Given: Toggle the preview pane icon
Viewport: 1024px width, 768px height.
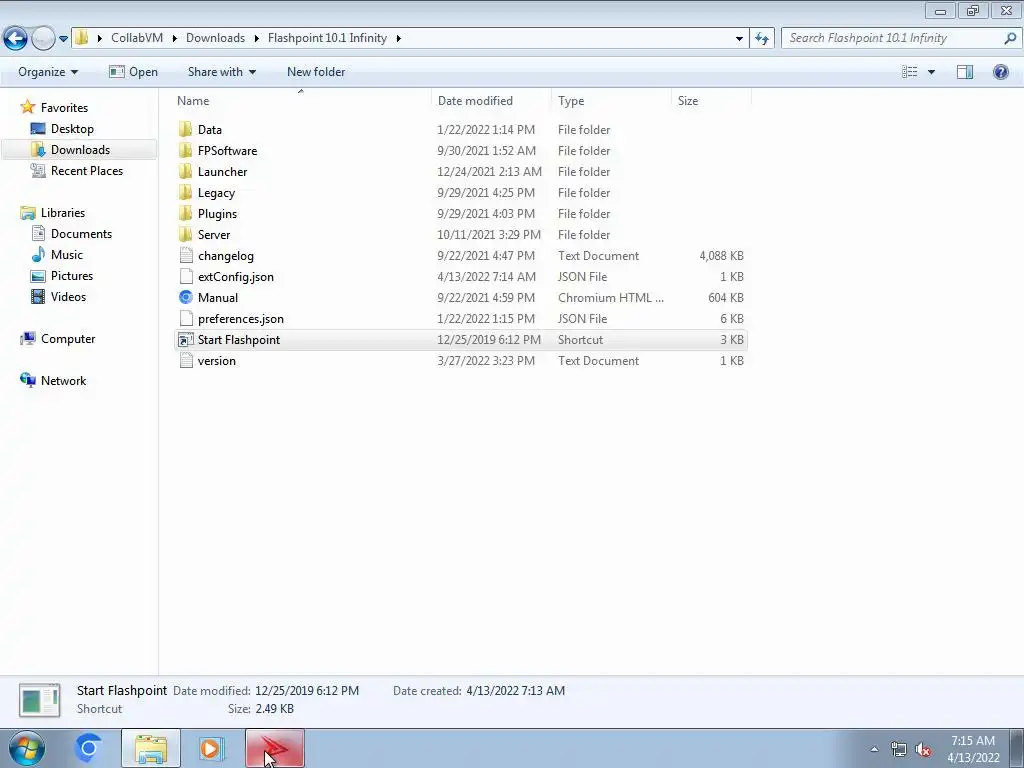Looking at the screenshot, I should click(965, 72).
